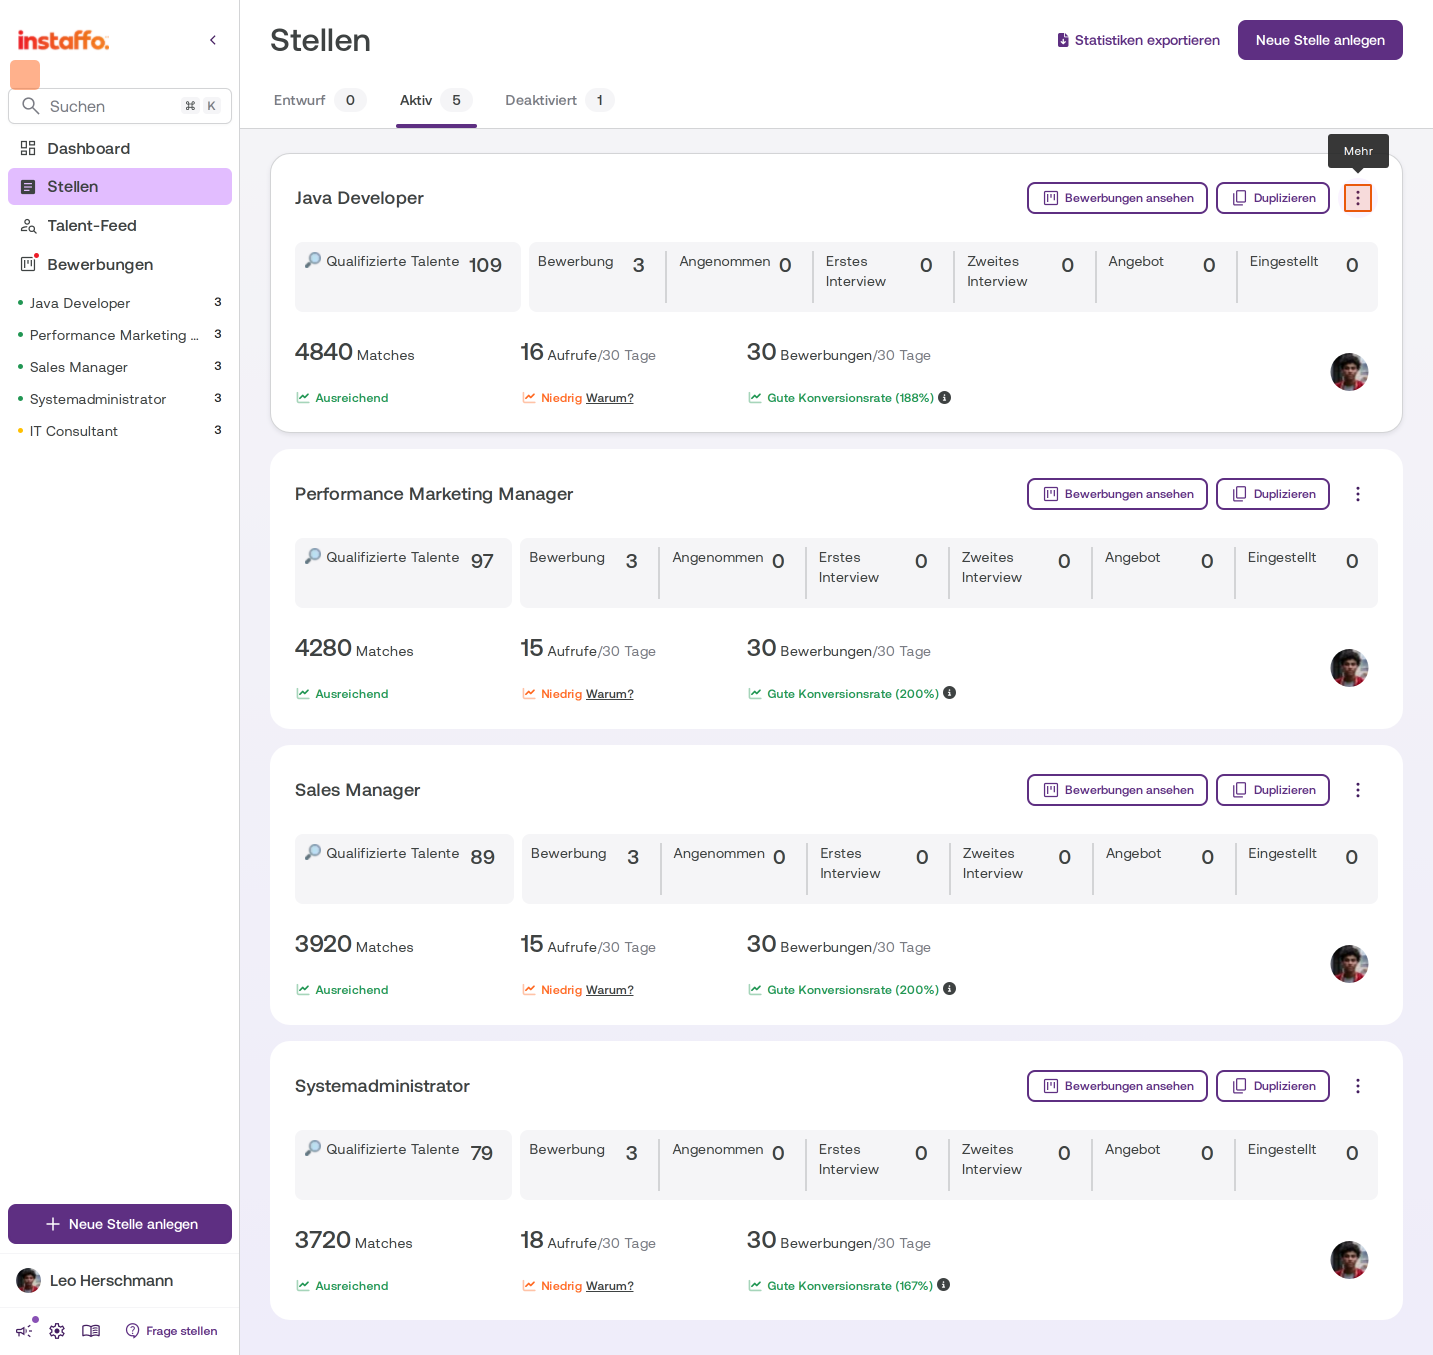Image resolution: width=1433 pixels, height=1355 pixels.
Task: Click Duplizieren on the Sales Manager card
Action: pyautogui.click(x=1273, y=790)
